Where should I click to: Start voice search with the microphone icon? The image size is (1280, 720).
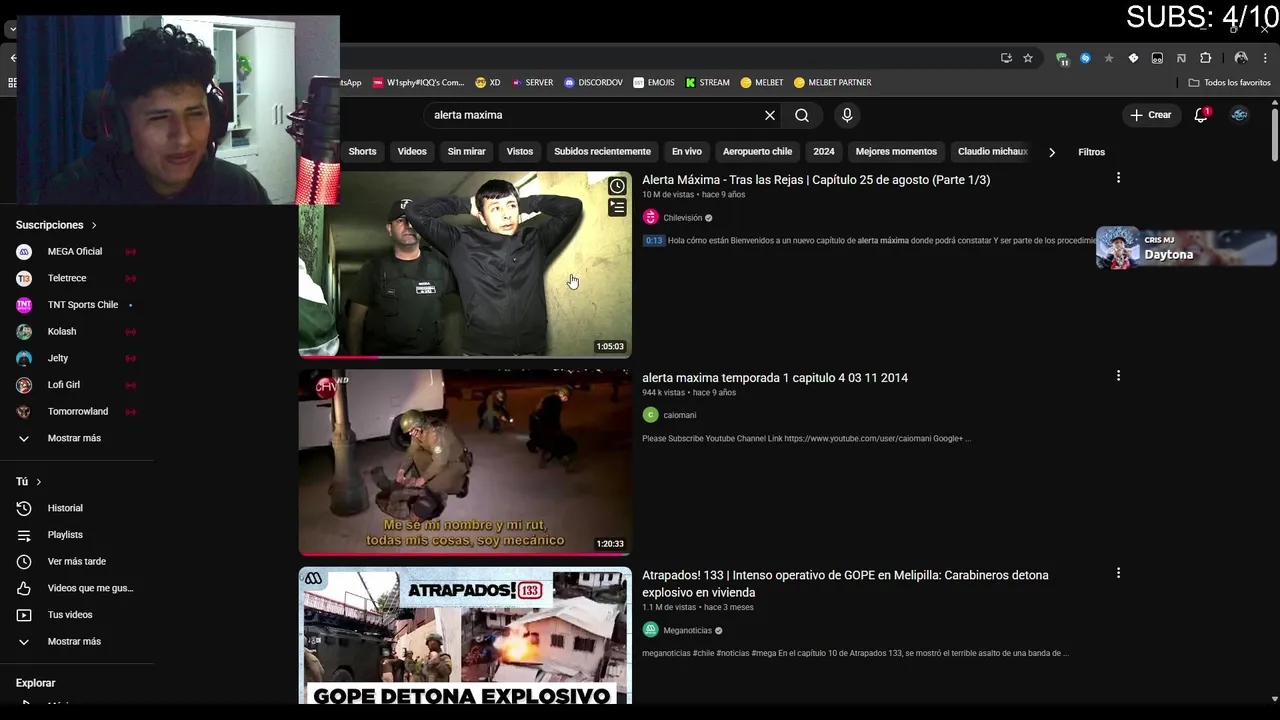(847, 115)
